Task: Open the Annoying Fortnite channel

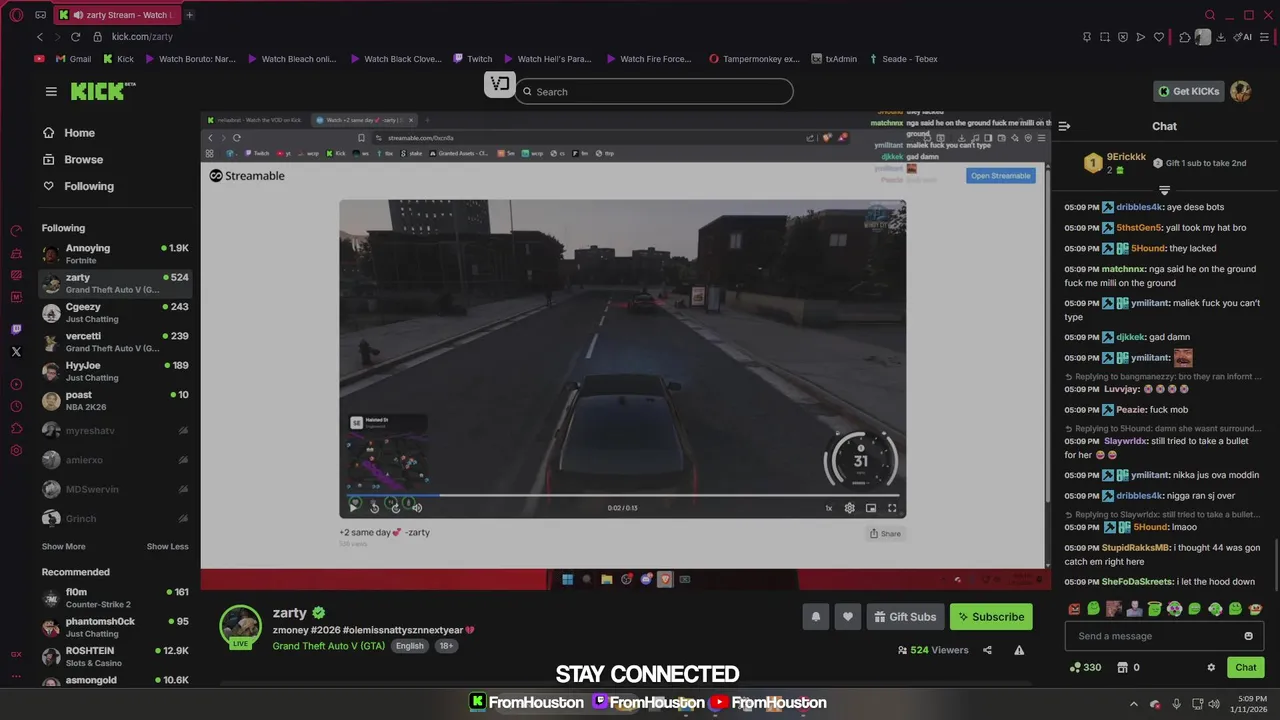Action: tap(115, 254)
